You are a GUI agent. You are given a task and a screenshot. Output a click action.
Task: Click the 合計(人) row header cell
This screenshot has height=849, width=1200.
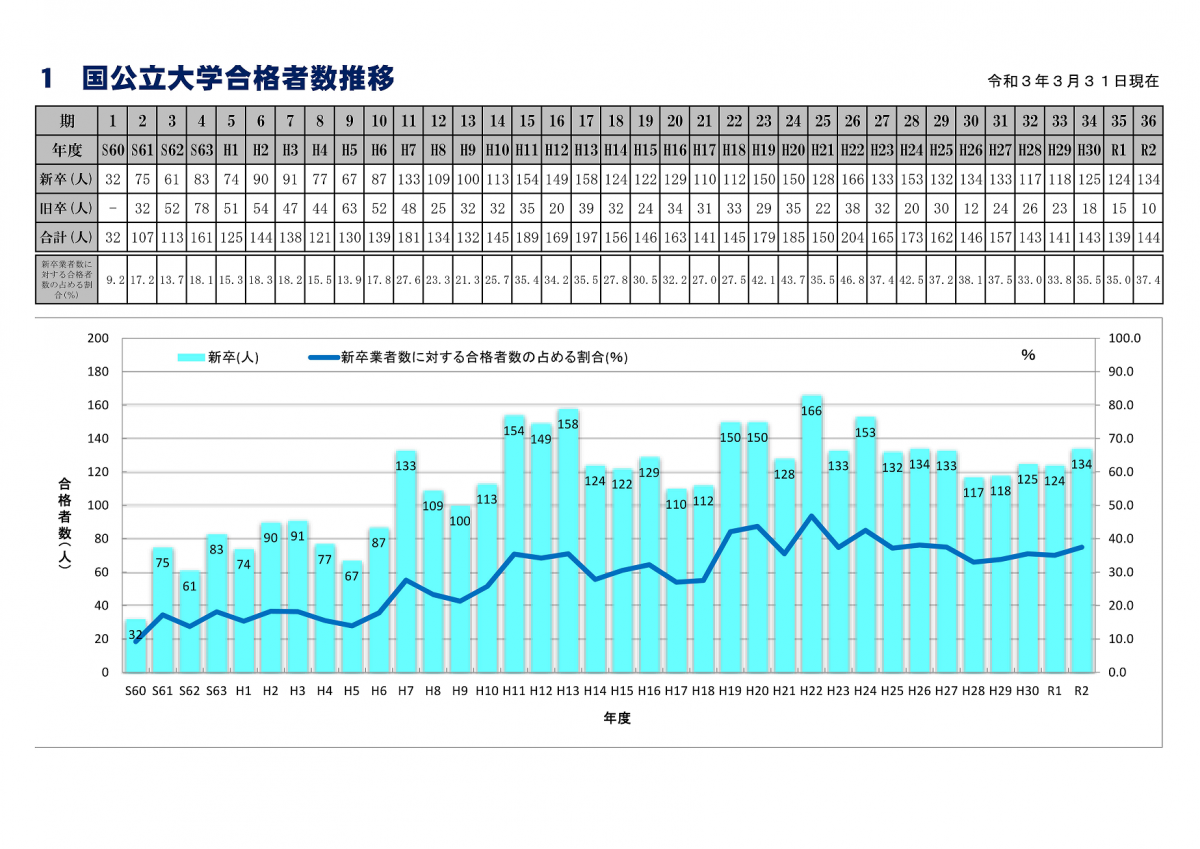[67, 239]
